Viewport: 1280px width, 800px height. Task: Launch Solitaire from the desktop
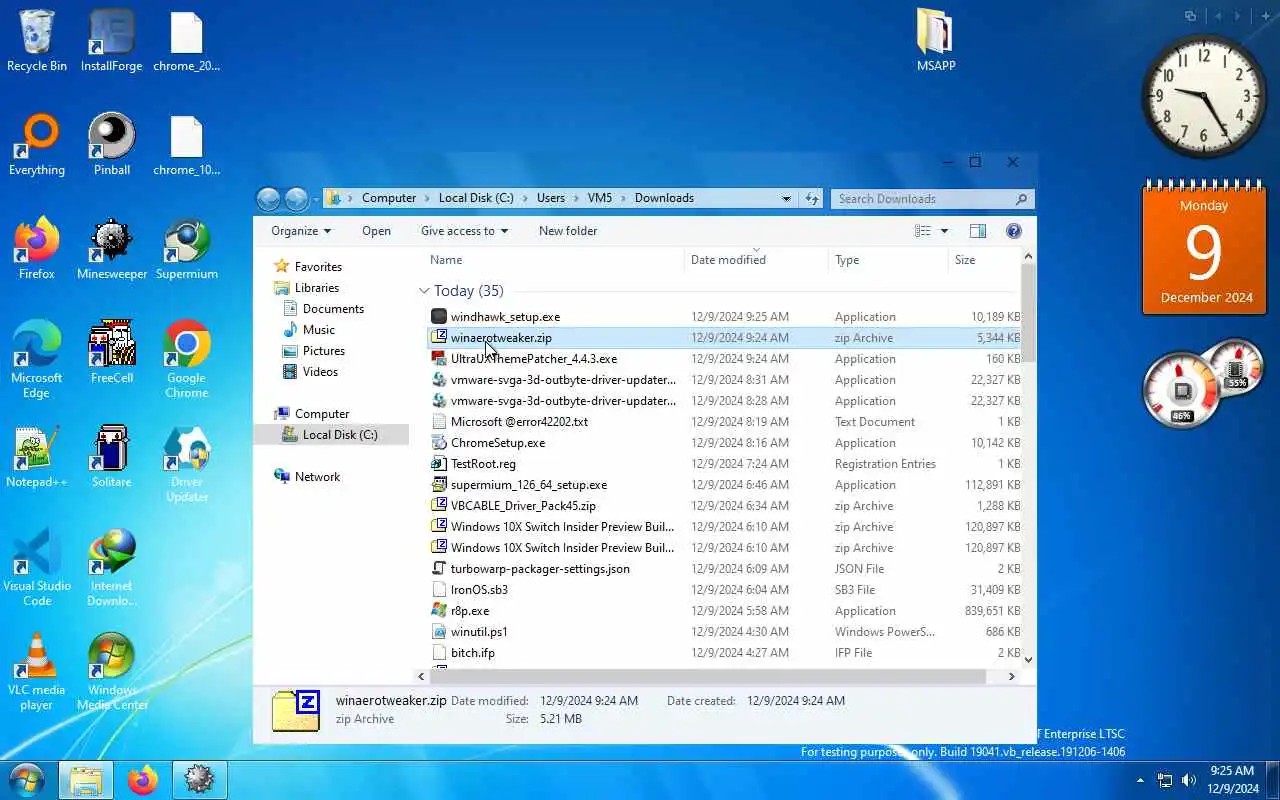112,456
